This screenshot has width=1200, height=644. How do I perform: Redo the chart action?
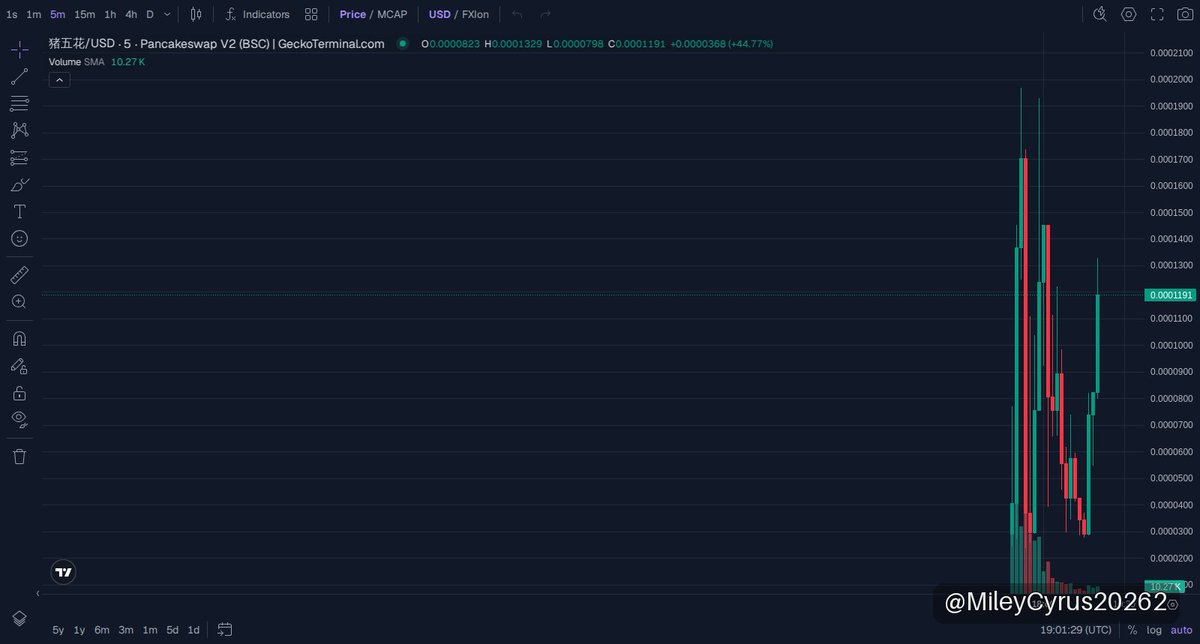tap(545, 14)
